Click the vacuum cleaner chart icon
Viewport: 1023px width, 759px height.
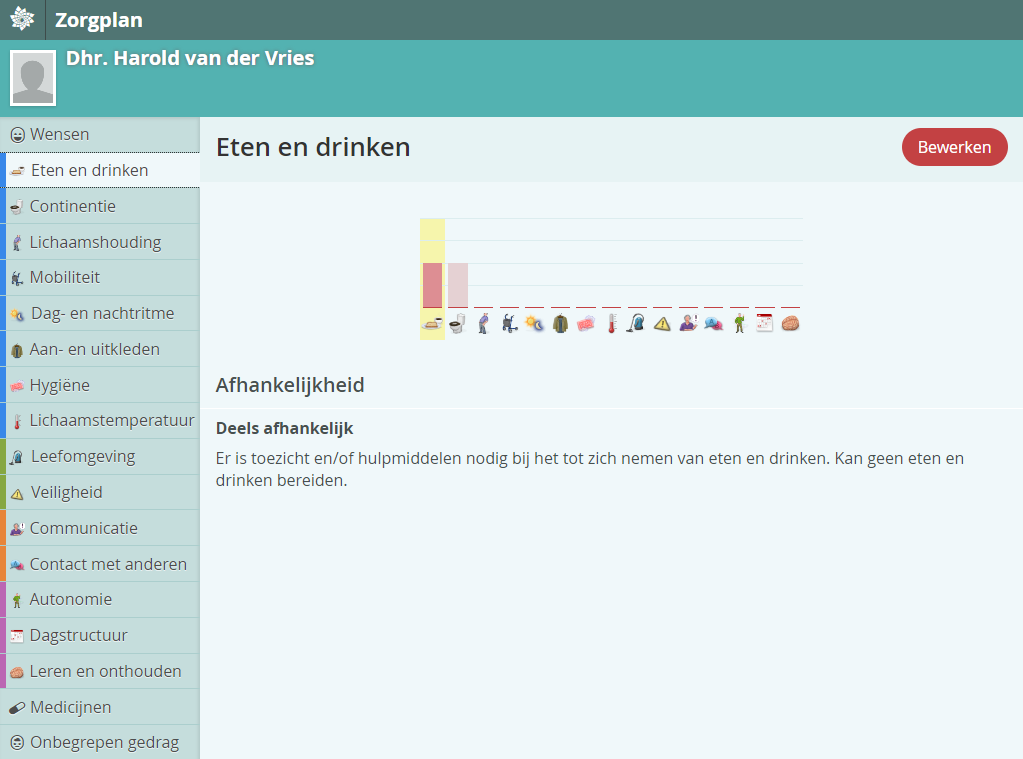click(x=636, y=323)
